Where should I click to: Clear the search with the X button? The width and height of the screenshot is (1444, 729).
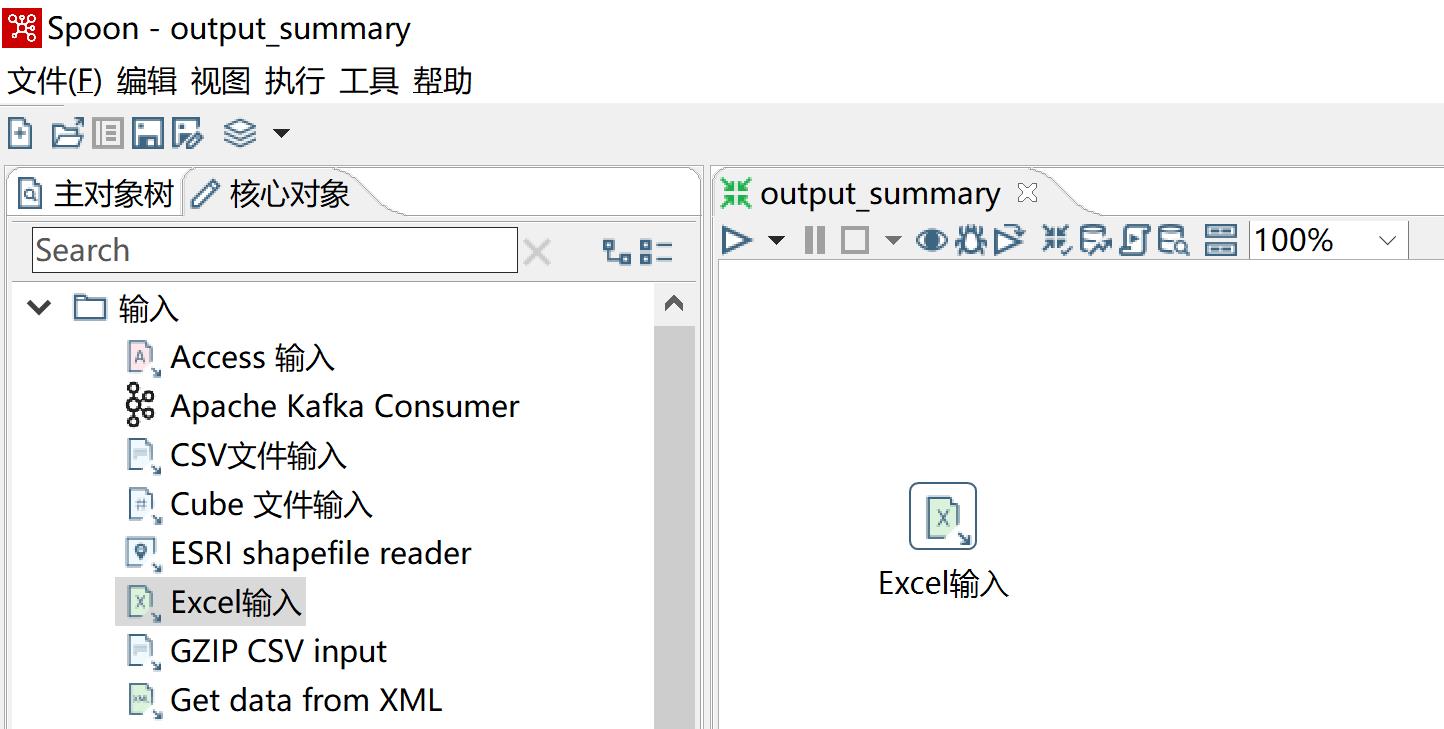(x=537, y=252)
